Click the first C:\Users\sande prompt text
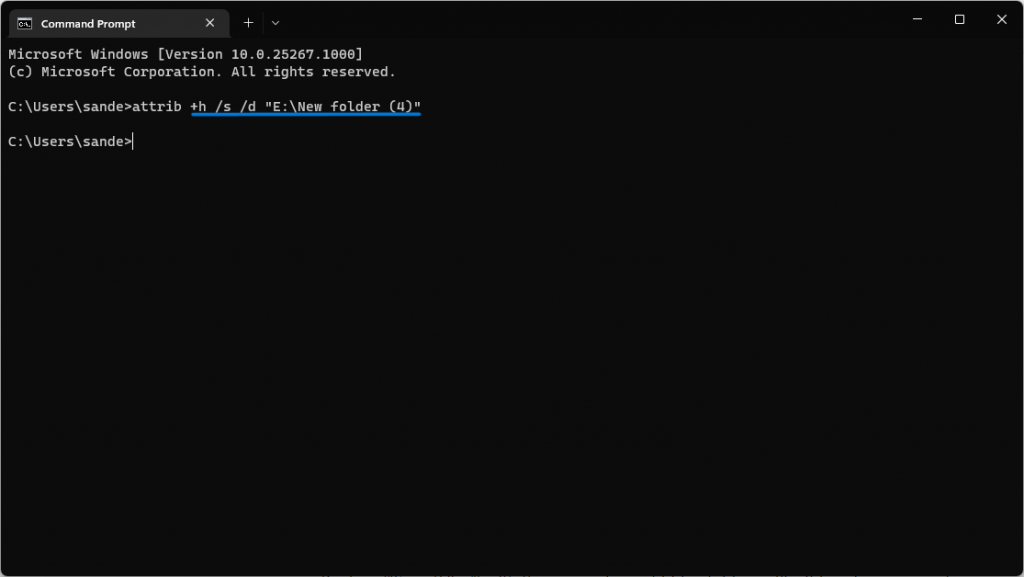Viewport: 1024px width, 577px height. [x=70, y=106]
